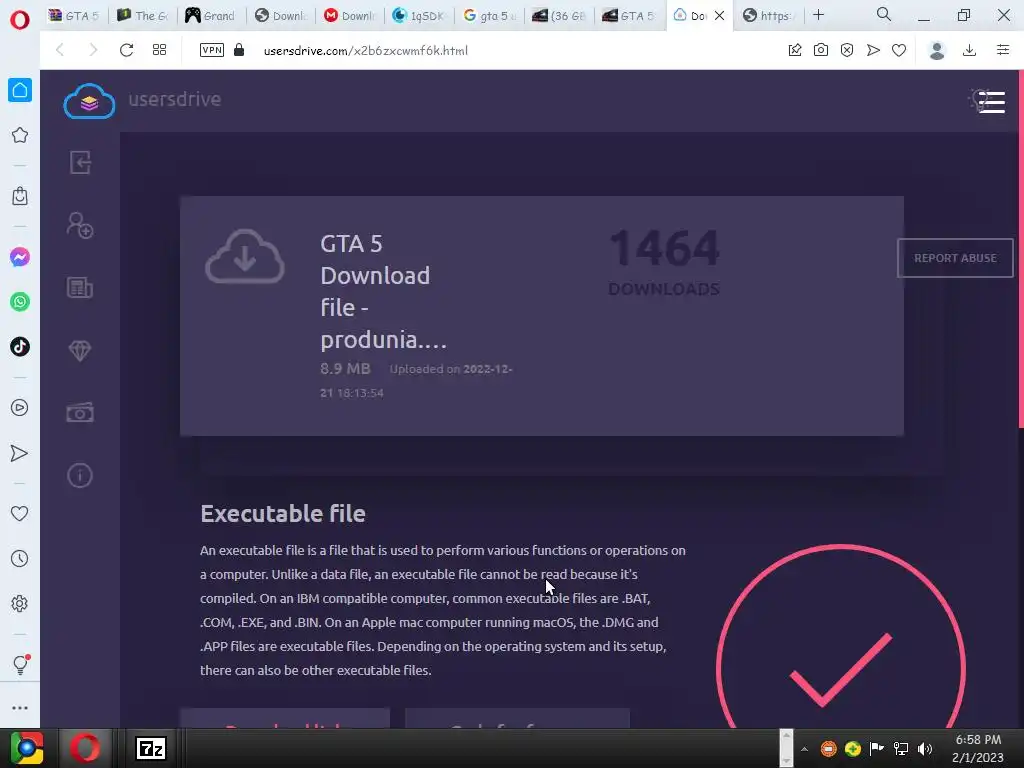Launch Messenger from the Opera sidebar

(20, 257)
